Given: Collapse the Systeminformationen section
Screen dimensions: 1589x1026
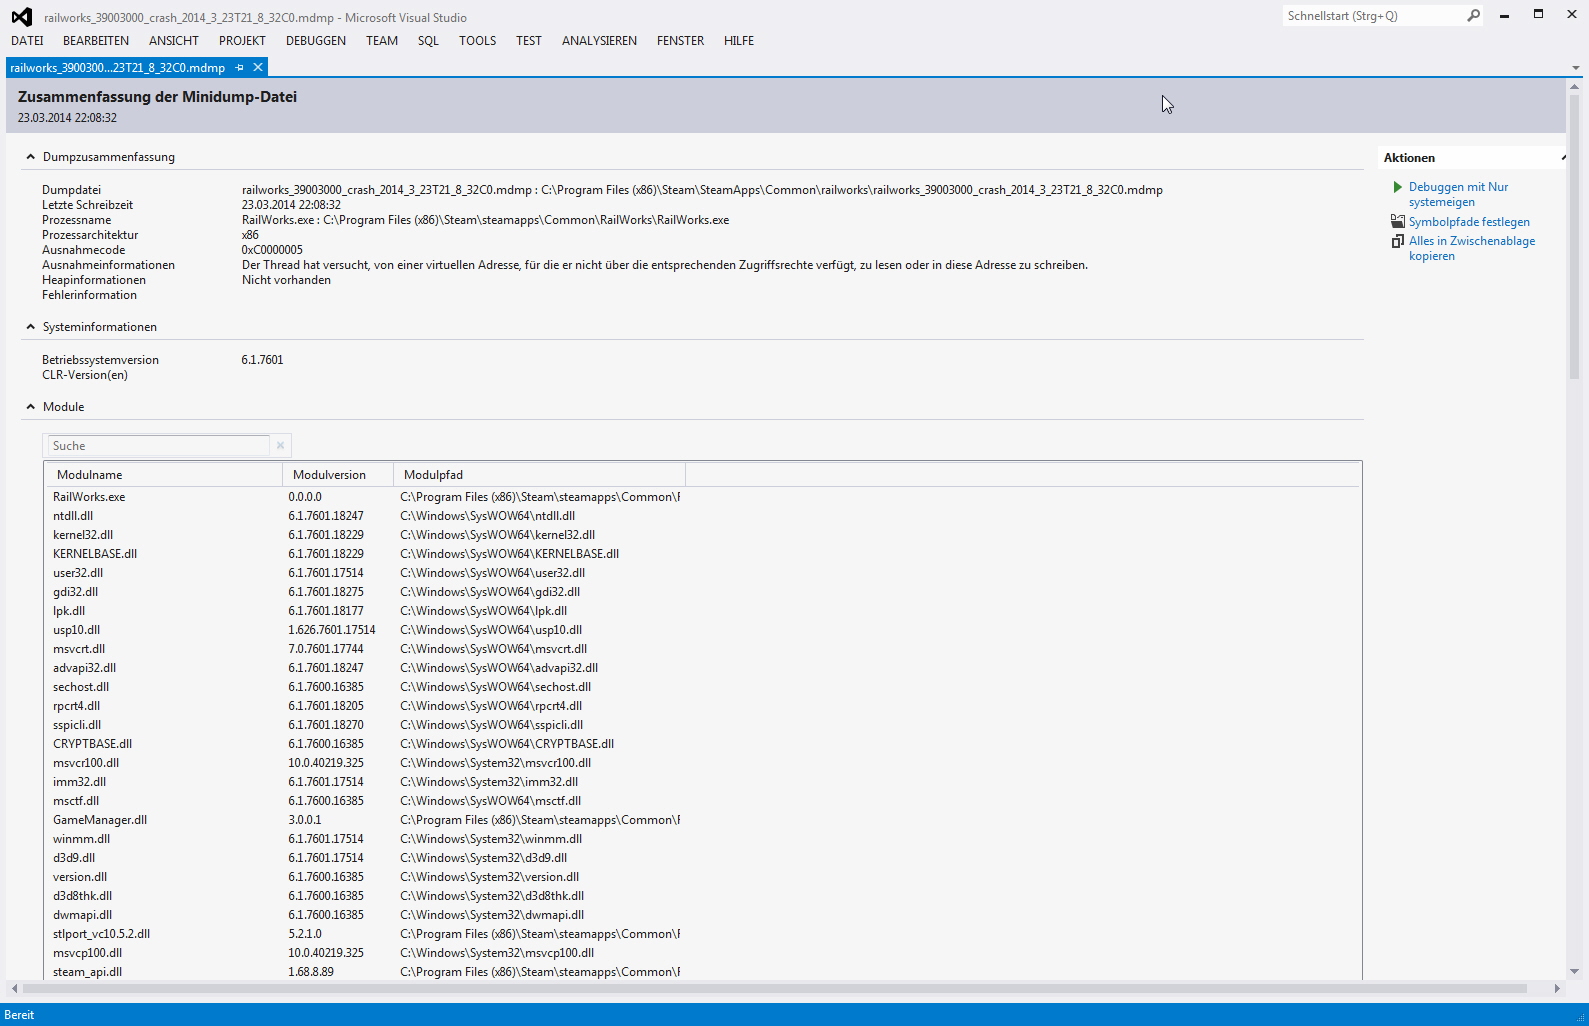Looking at the screenshot, I should tap(31, 327).
